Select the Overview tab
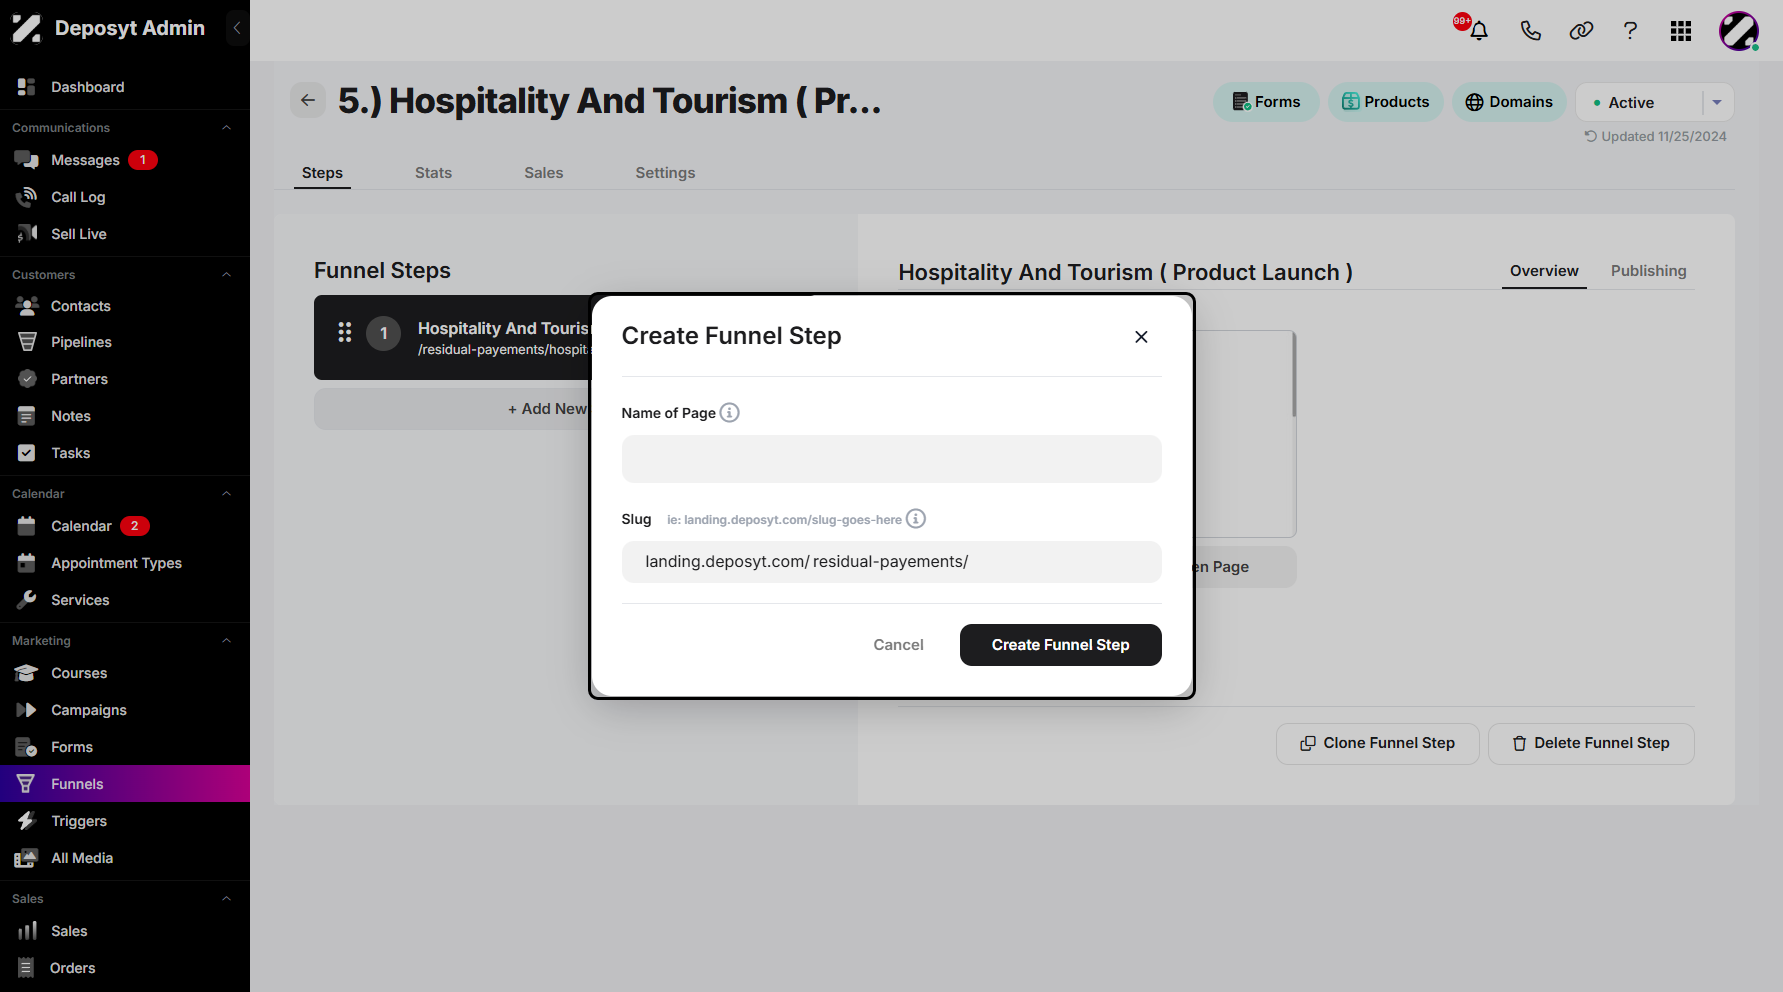The image size is (1783, 992). [x=1544, y=271]
